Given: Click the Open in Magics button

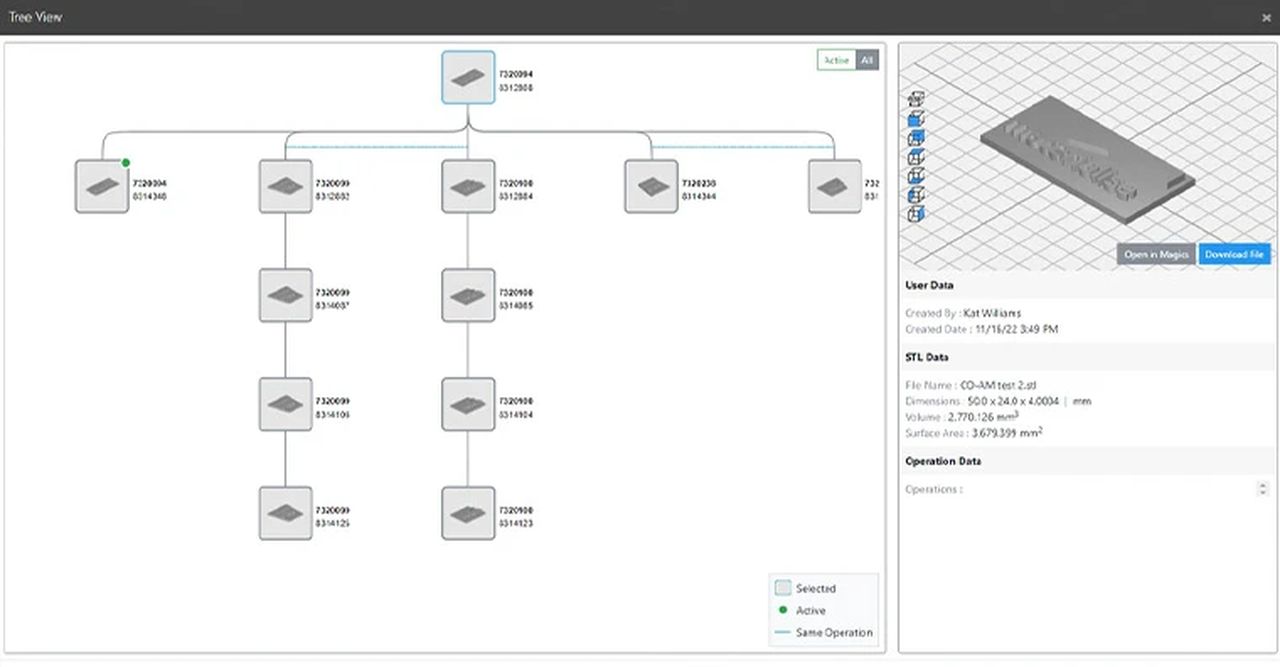Looking at the screenshot, I should (x=1156, y=255).
